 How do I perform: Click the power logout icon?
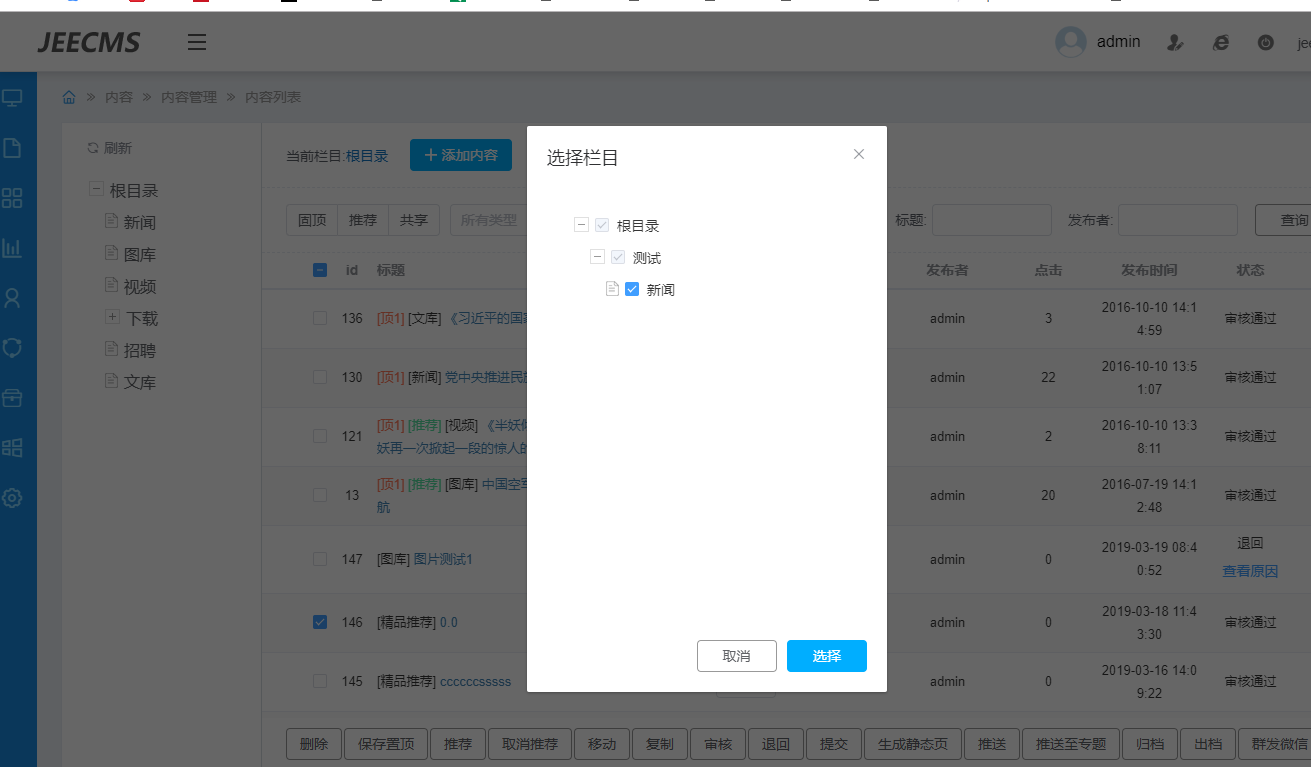[1265, 42]
